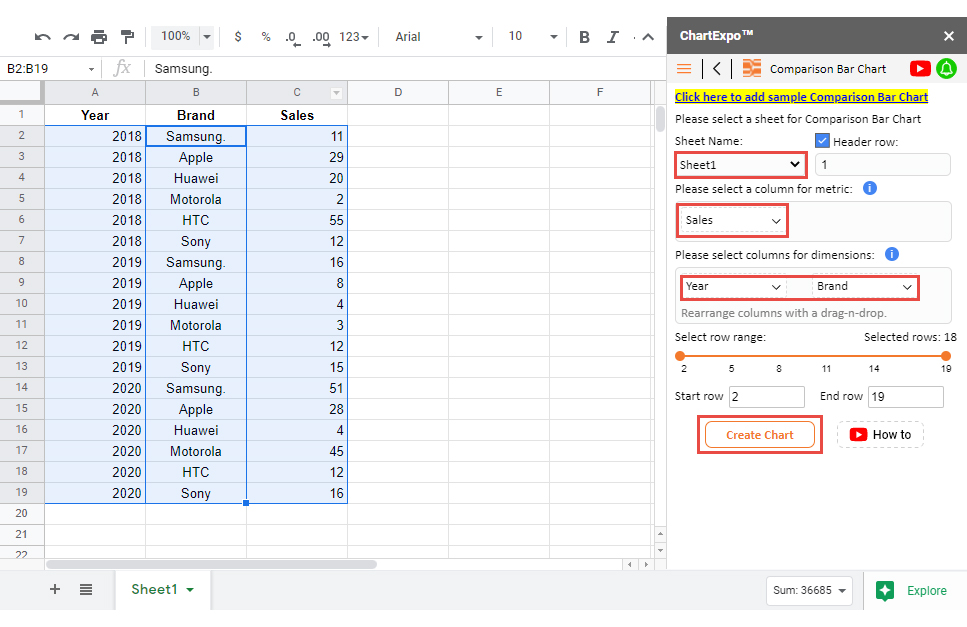Click the green Explore icon

tap(885, 591)
